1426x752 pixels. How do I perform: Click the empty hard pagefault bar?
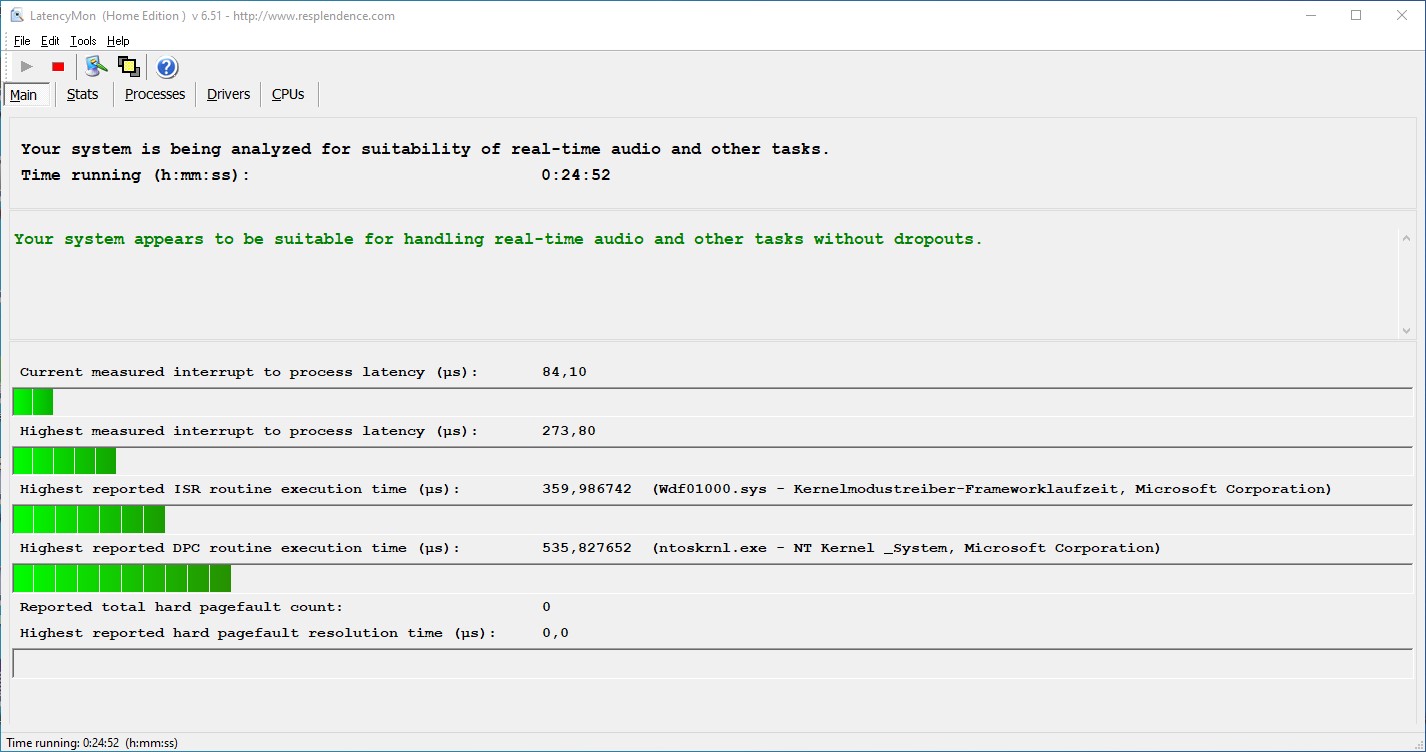(x=712, y=663)
